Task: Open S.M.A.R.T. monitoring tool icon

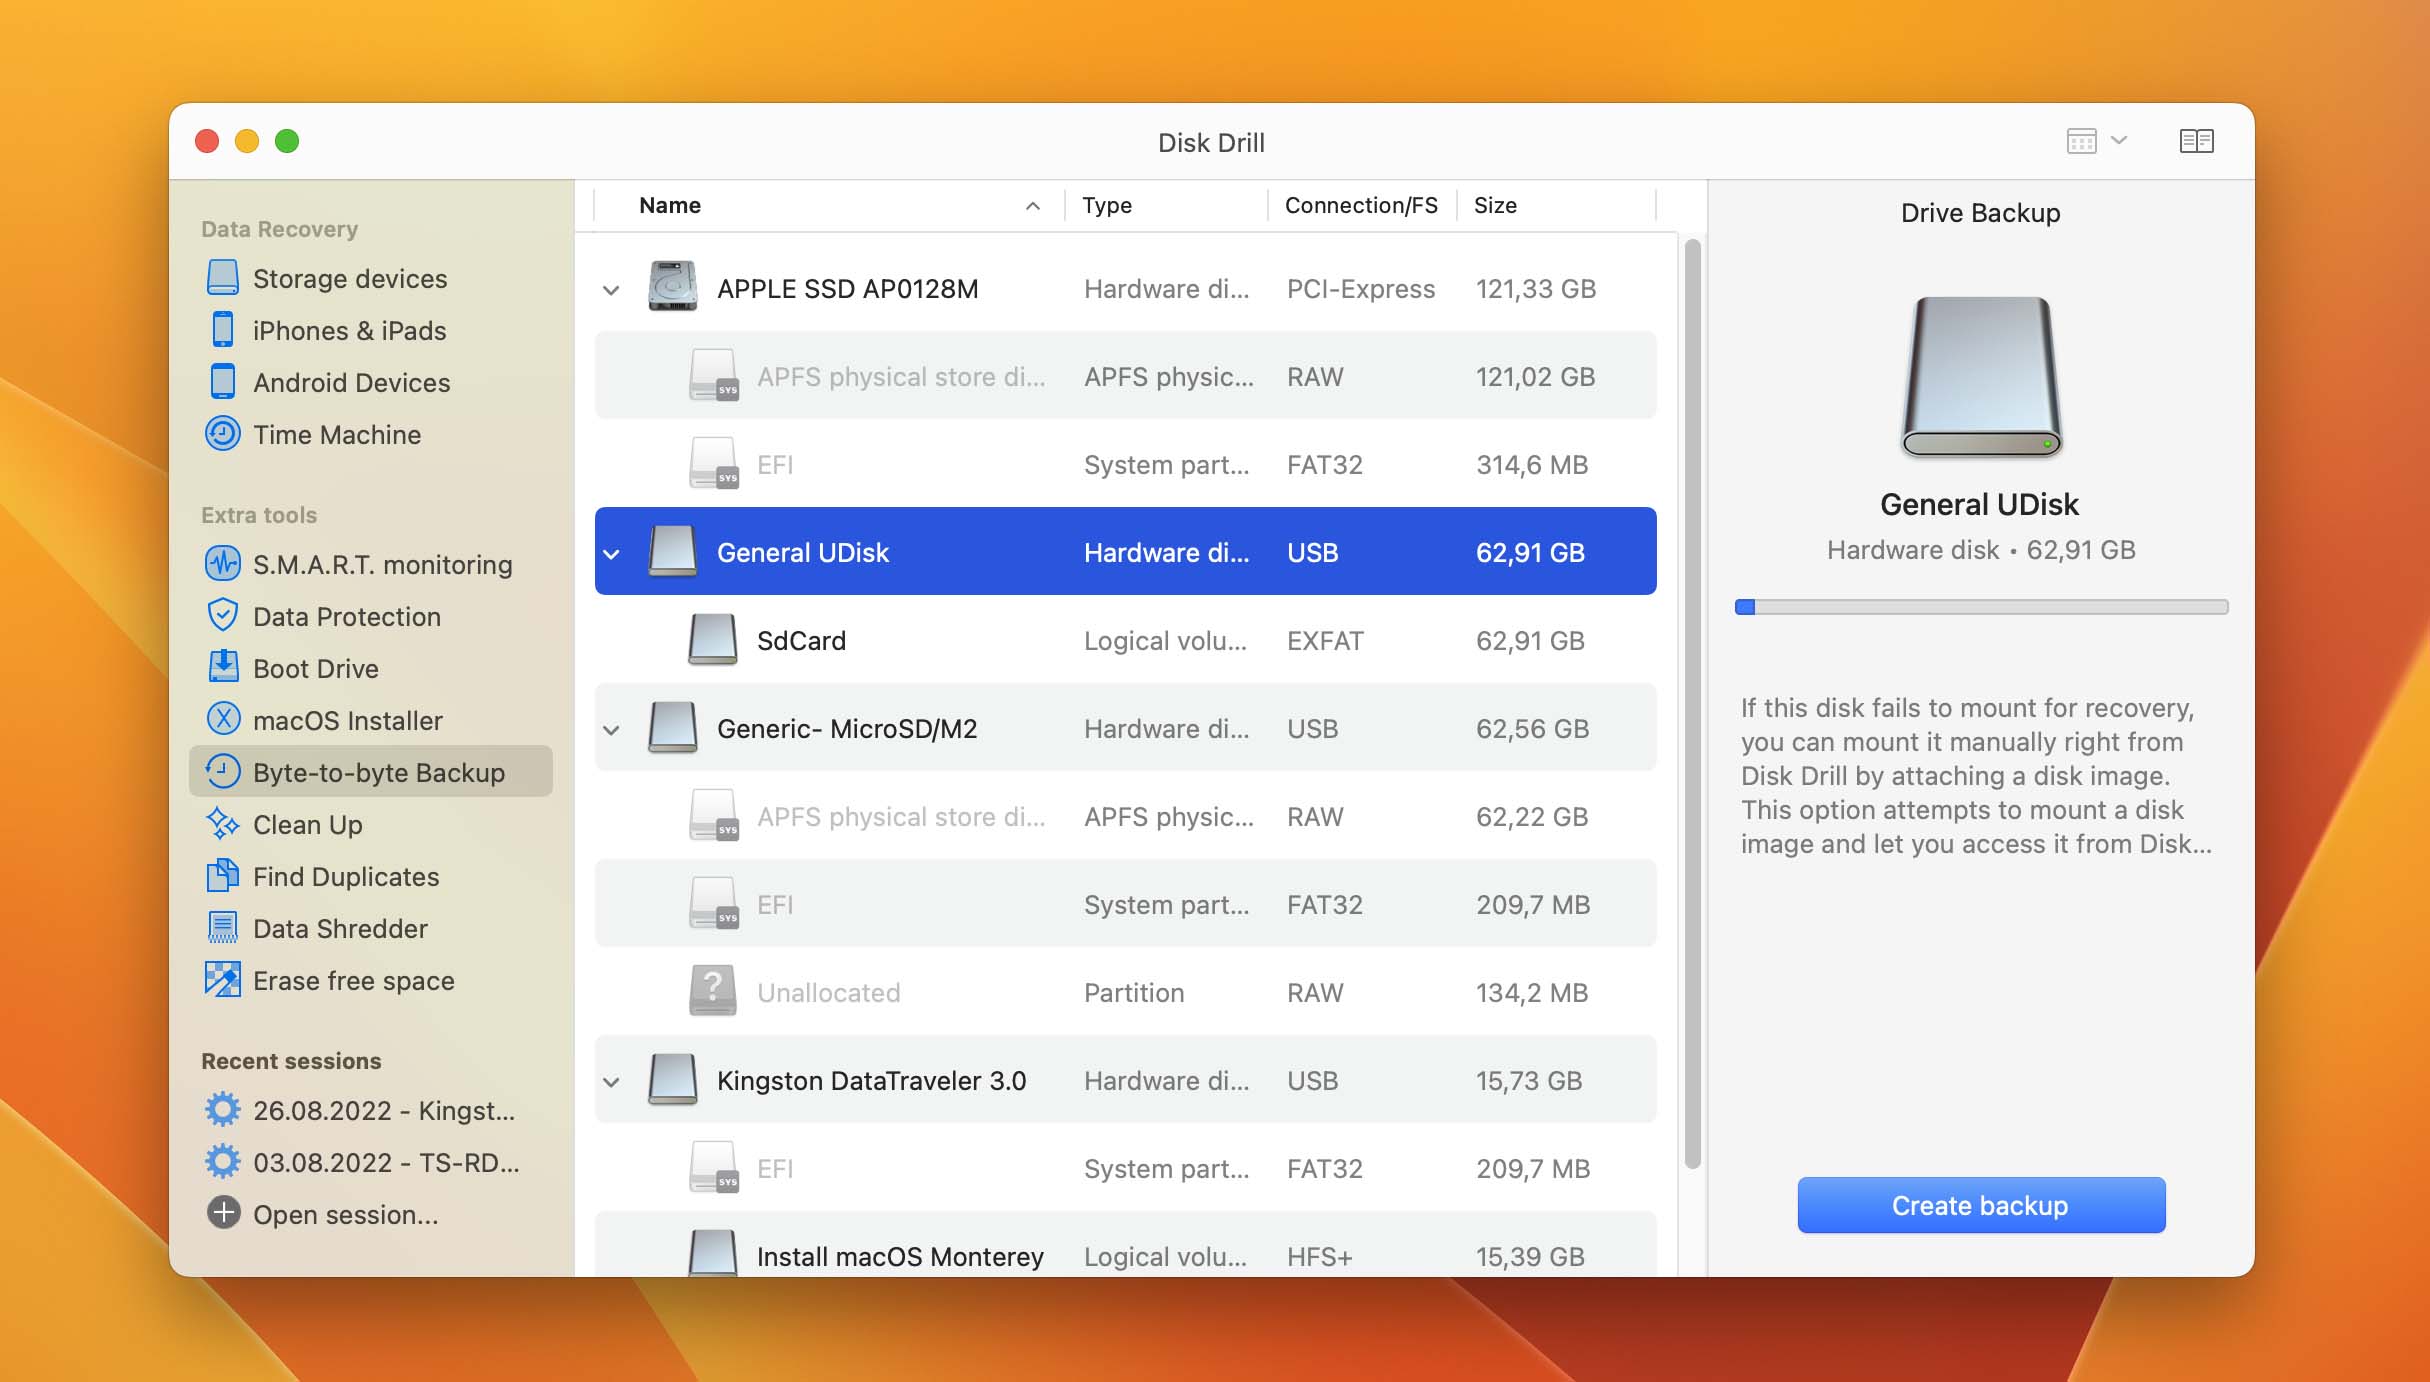Action: 223,563
